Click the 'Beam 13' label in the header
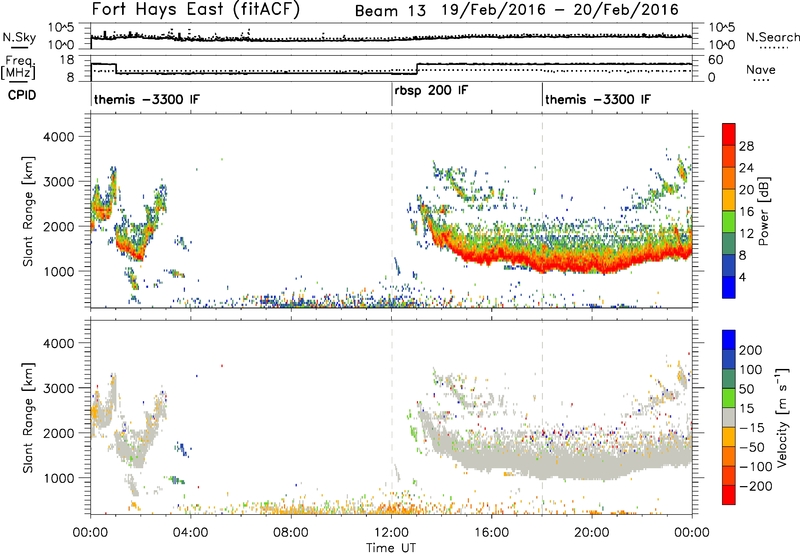Screen dimensions: 800x554 390,11
